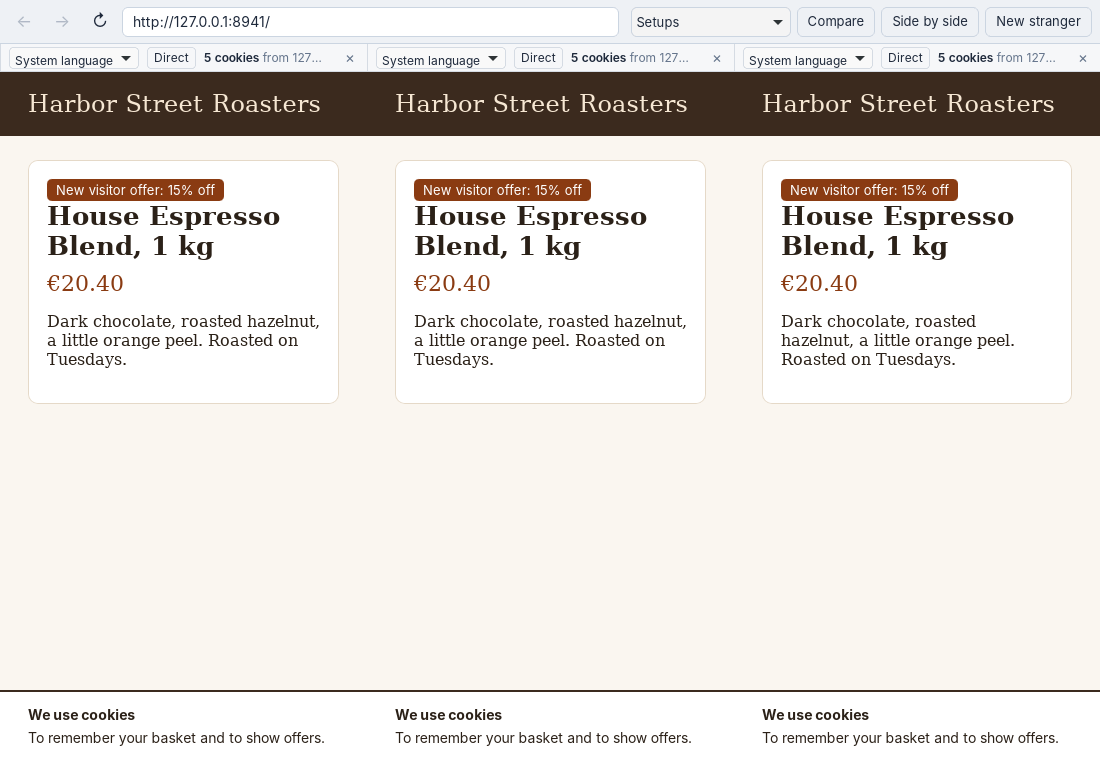This screenshot has width=1100, height=760.
Task: Click 'To remember your basket' text, left pane
Action: tap(176, 738)
